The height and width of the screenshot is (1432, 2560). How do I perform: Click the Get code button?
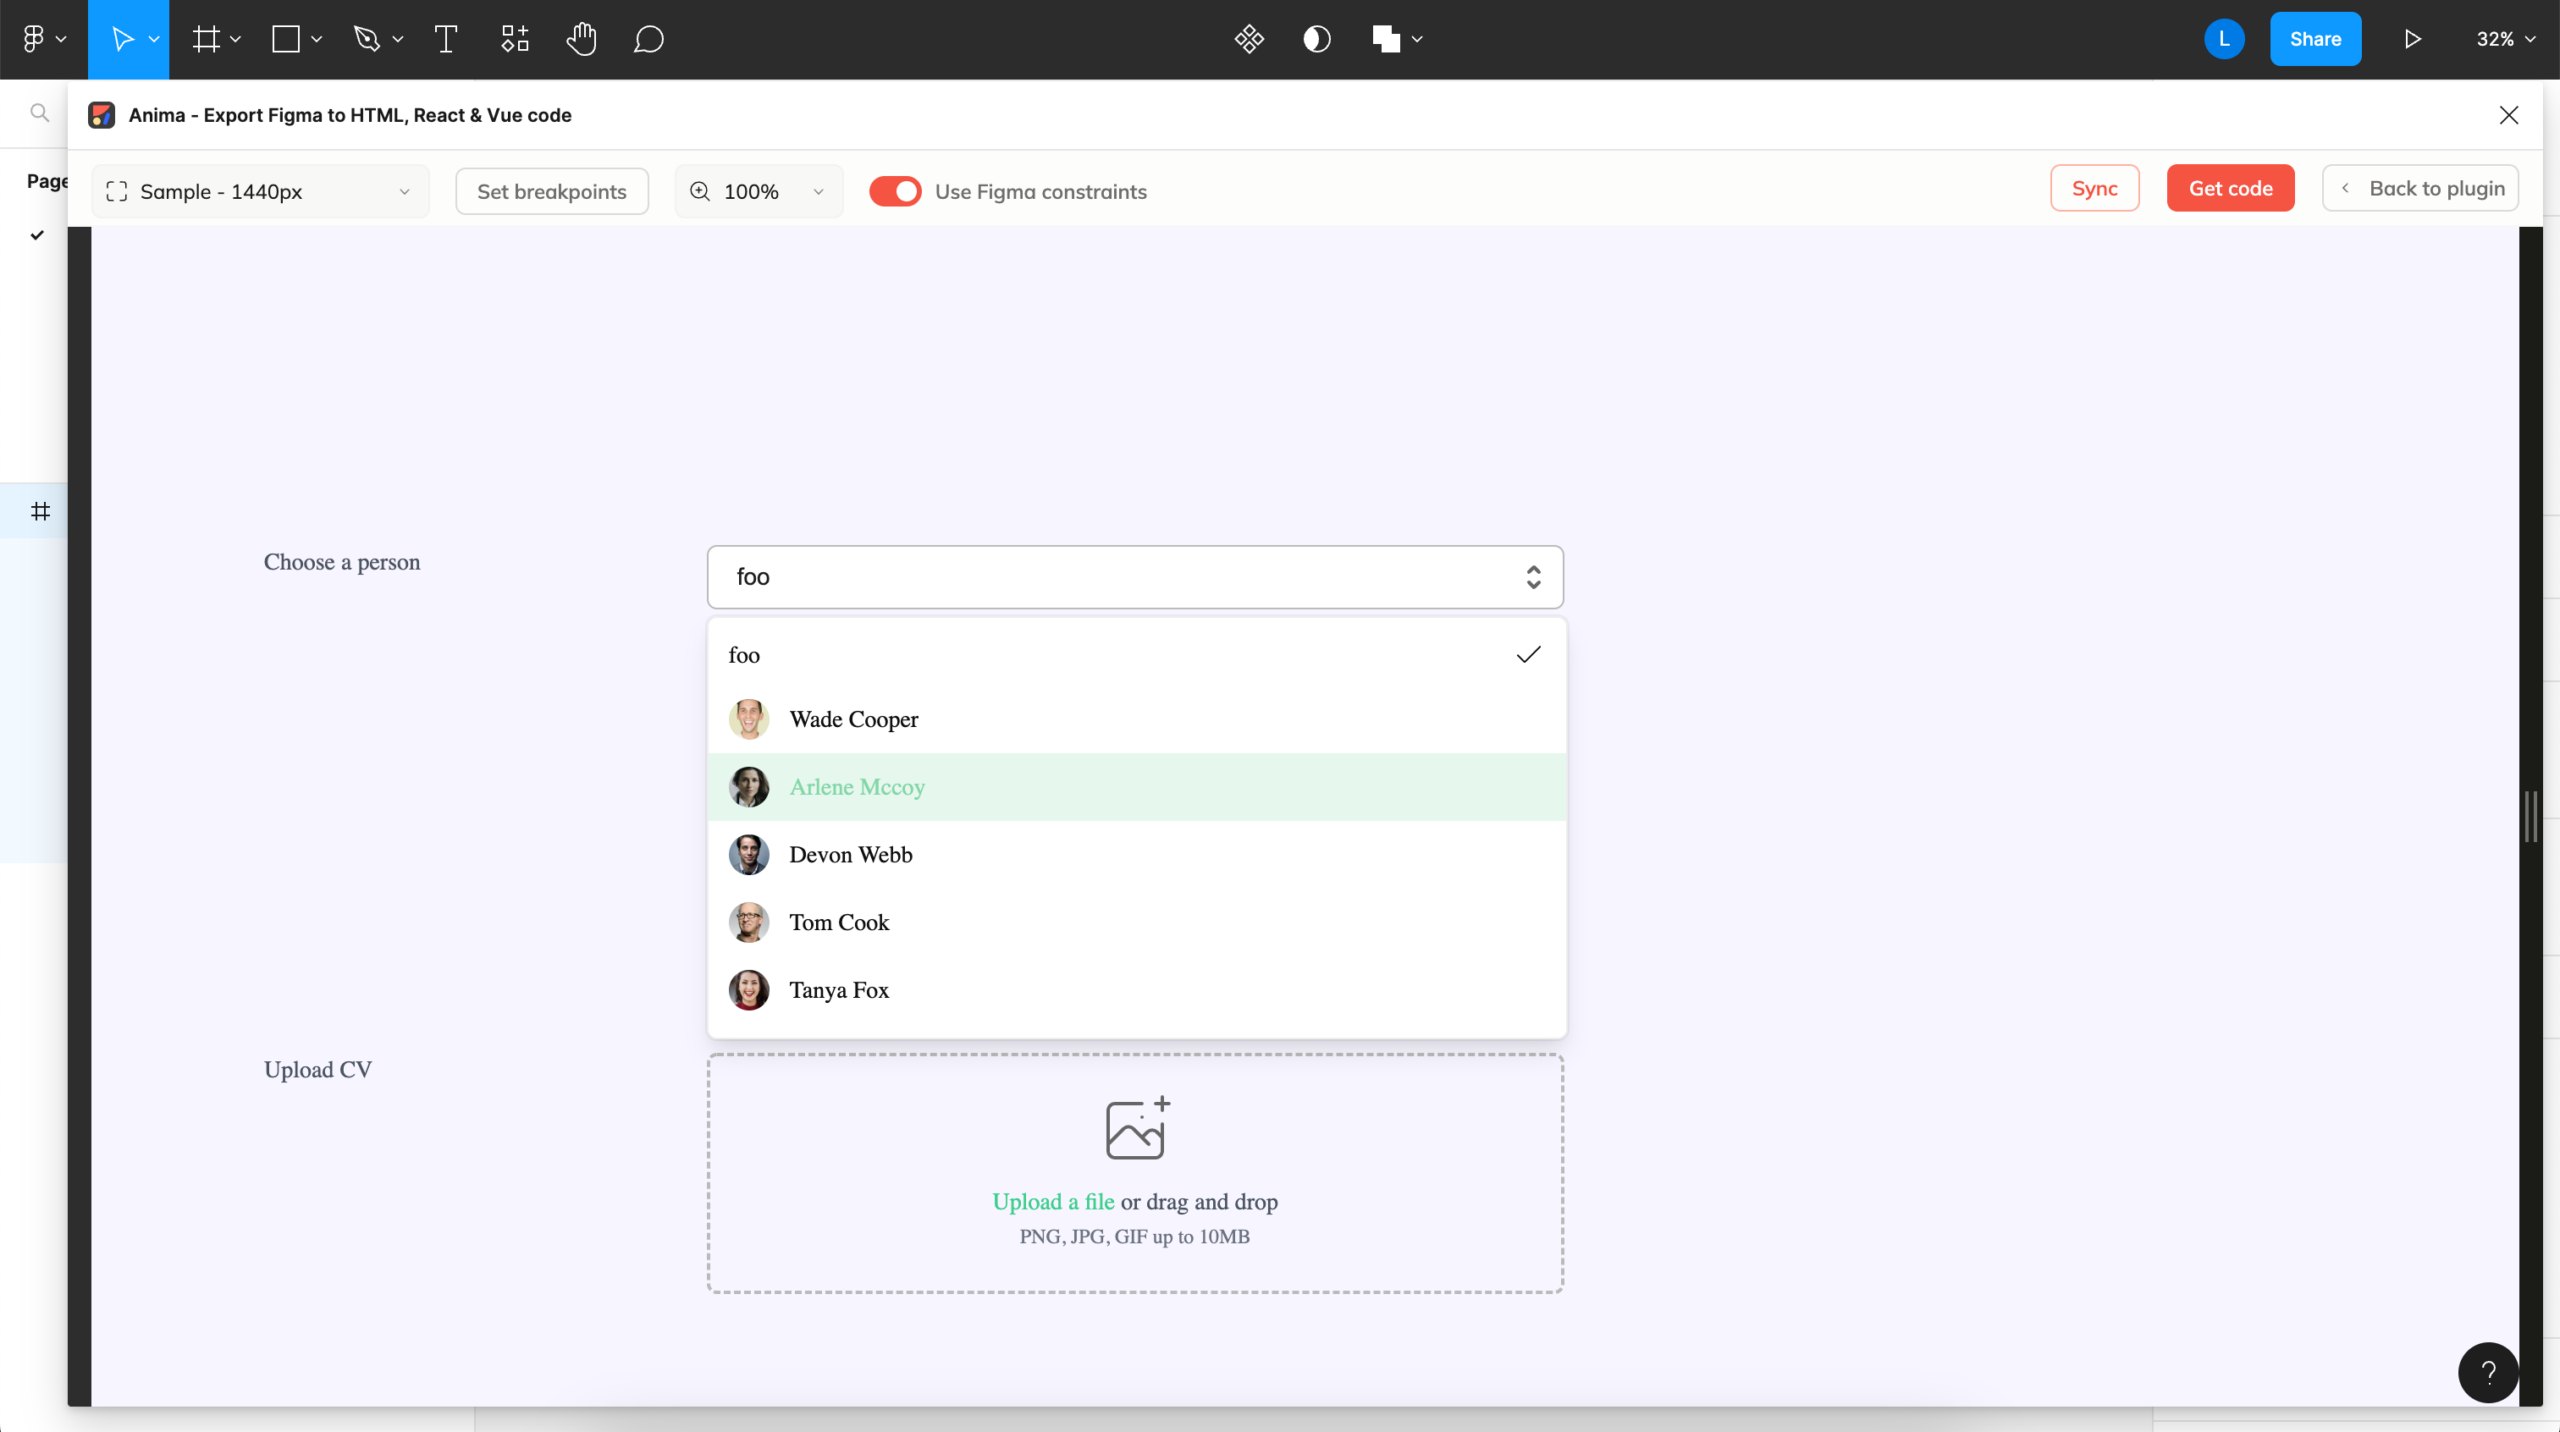pyautogui.click(x=2230, y=188)
